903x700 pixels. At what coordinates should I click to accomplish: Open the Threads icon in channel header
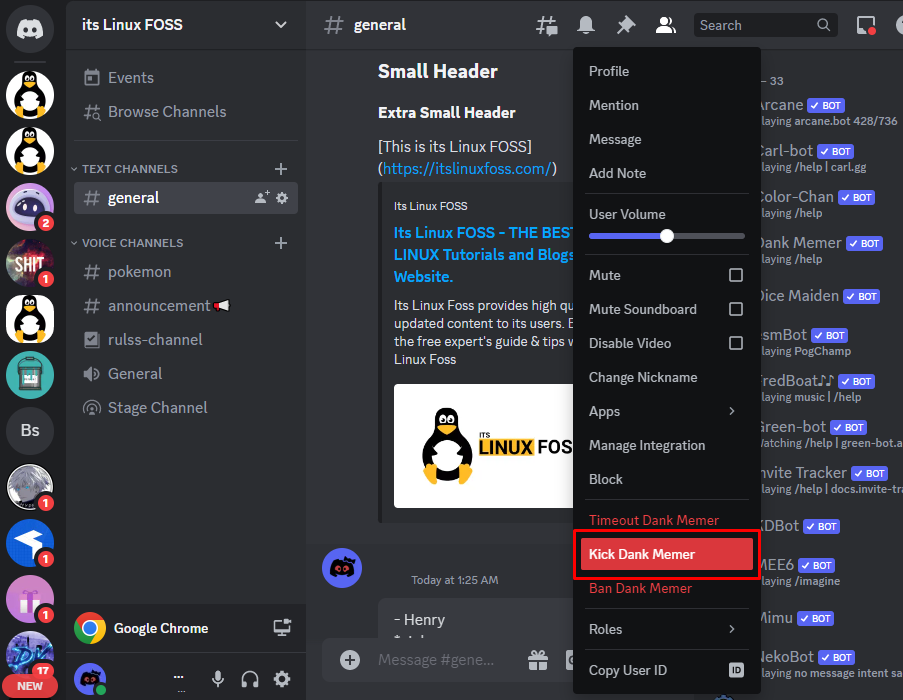click(547, 25)
